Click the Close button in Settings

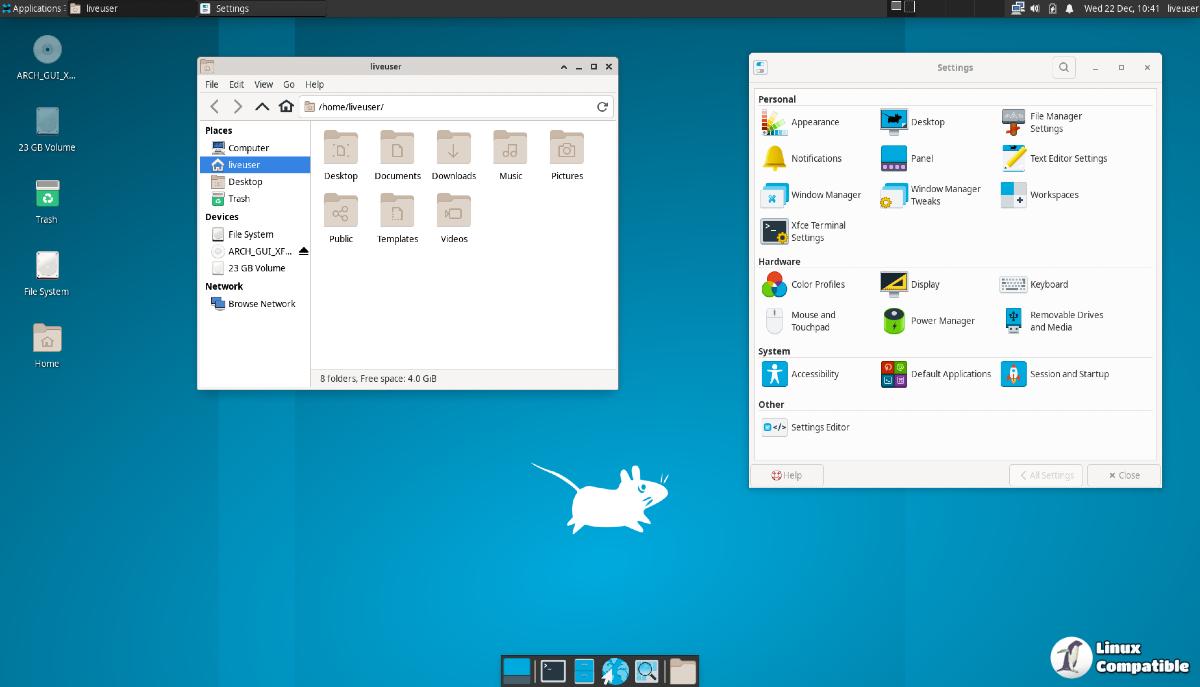(x=1124, y=475)
